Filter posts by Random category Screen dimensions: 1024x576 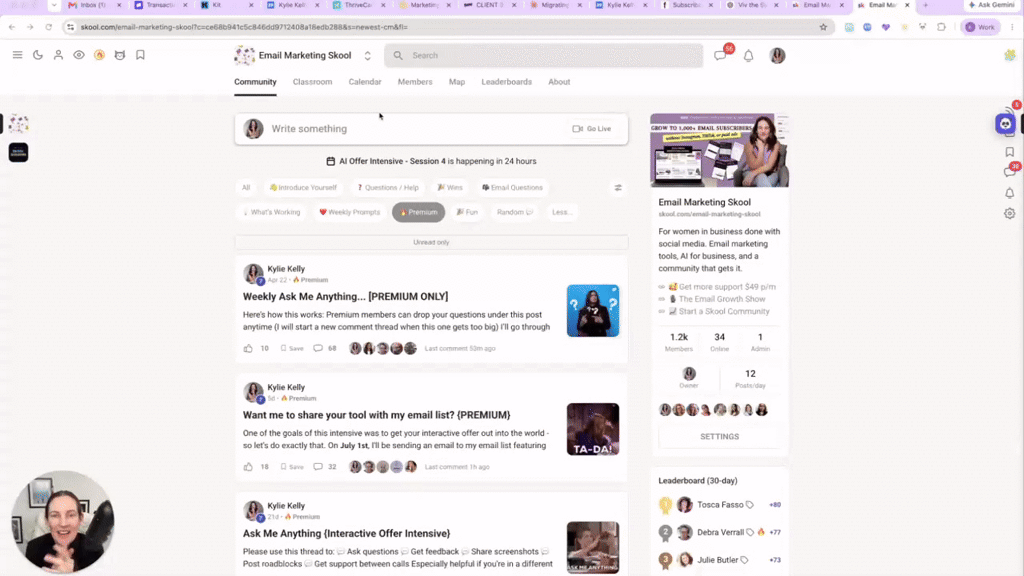pos(515,212)
